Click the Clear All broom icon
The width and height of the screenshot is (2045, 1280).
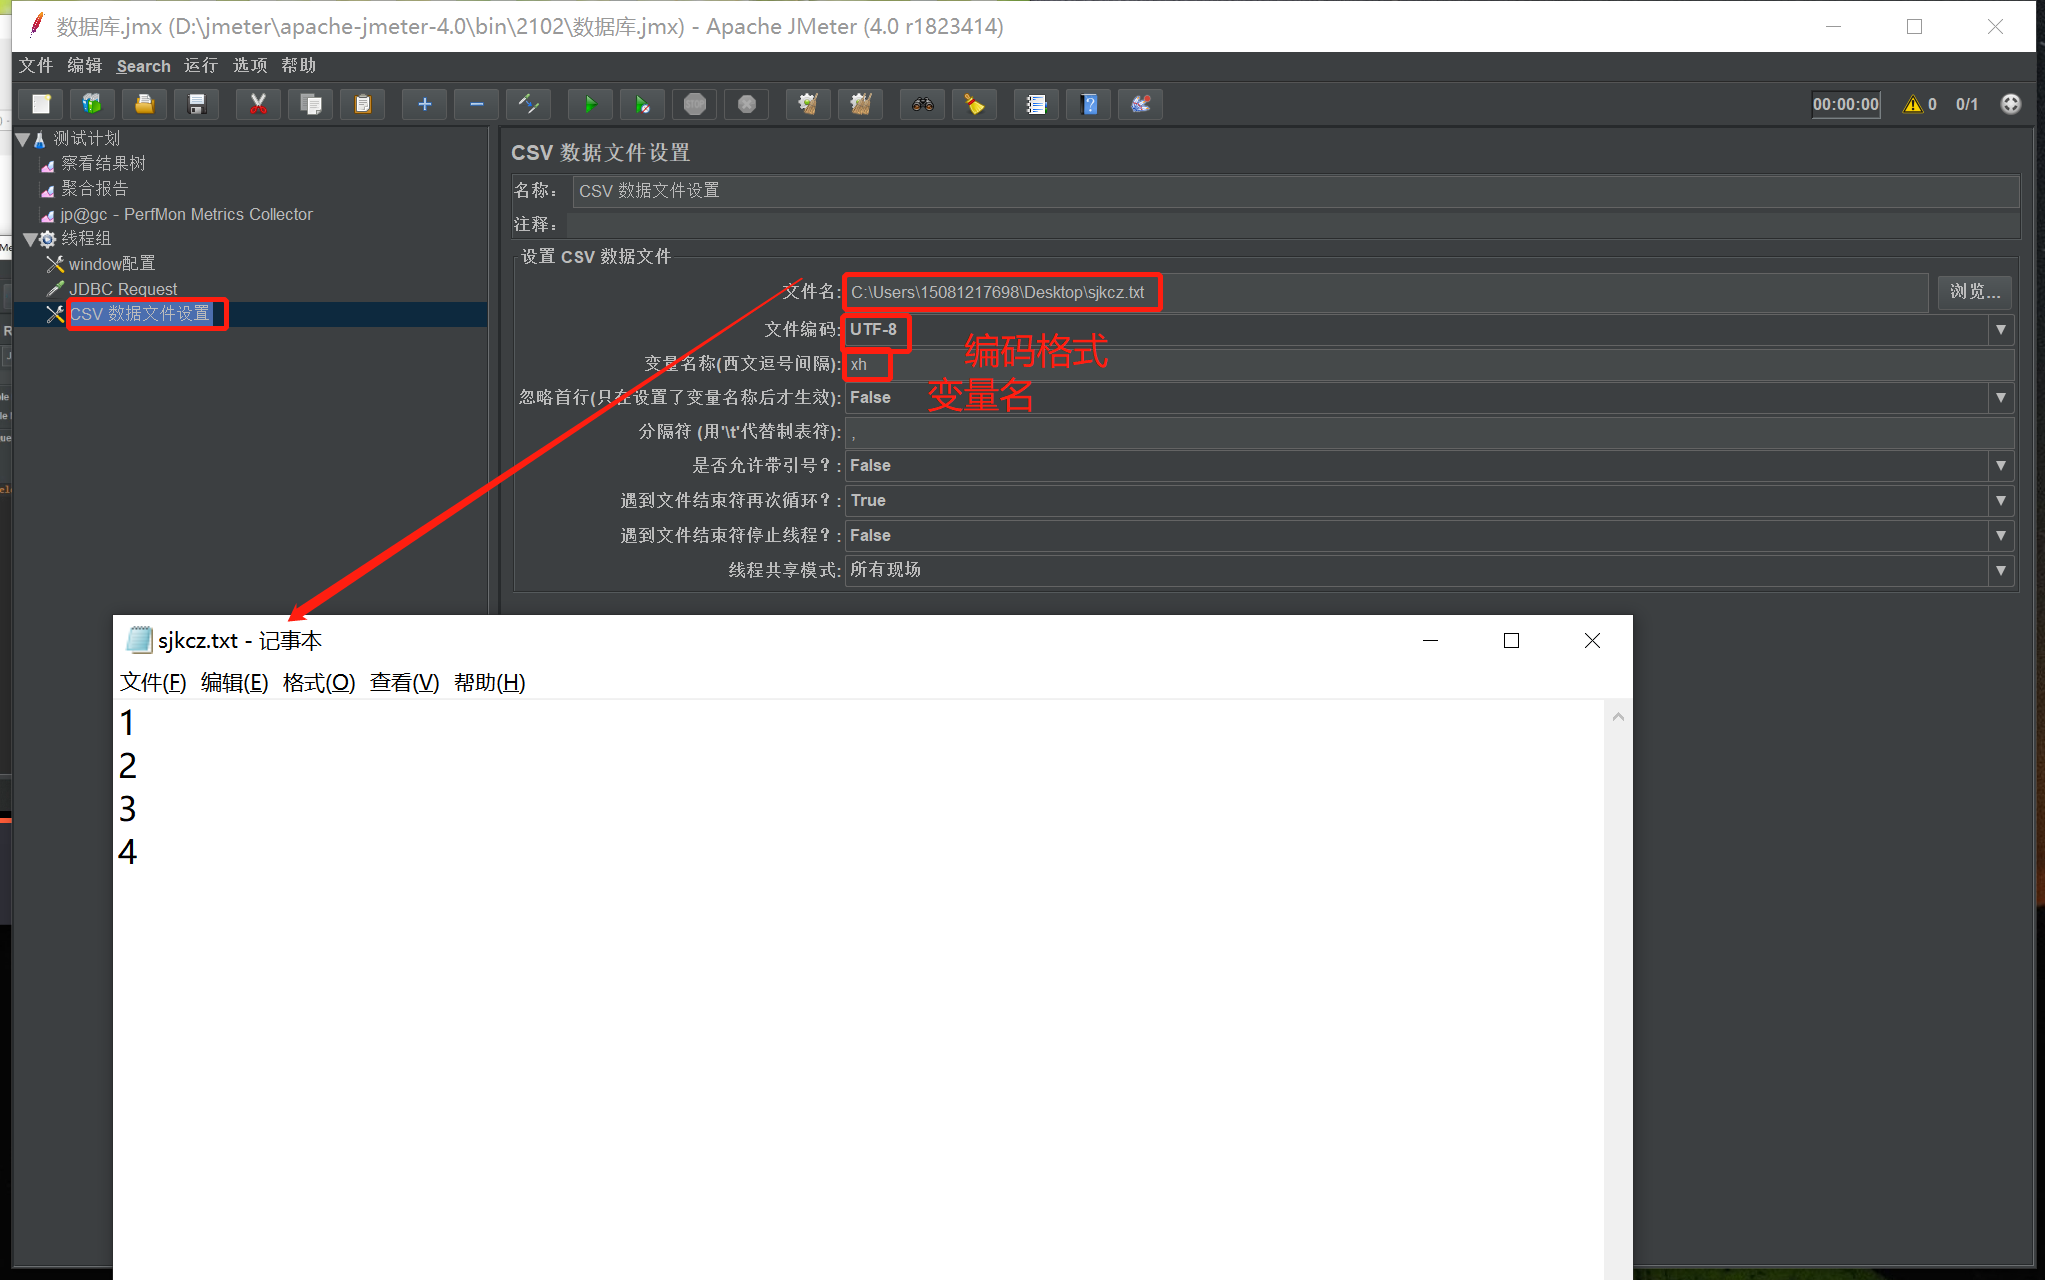[x=860, y=104]
